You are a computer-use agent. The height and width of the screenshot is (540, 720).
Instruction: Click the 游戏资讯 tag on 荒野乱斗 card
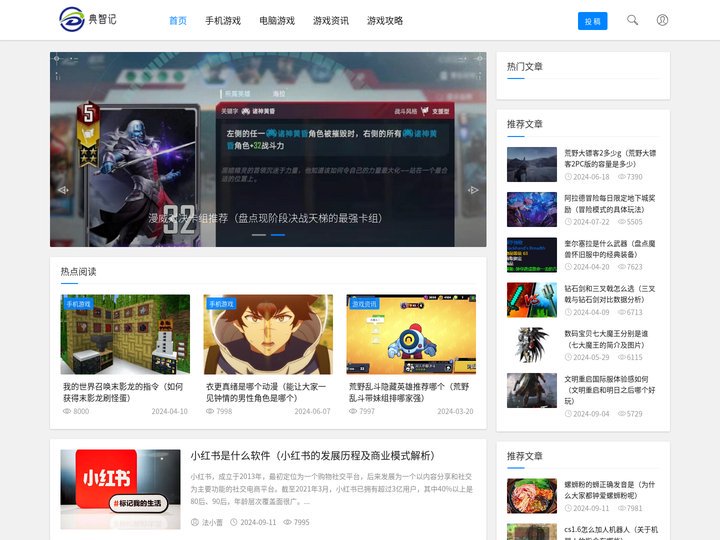[364, 304]
